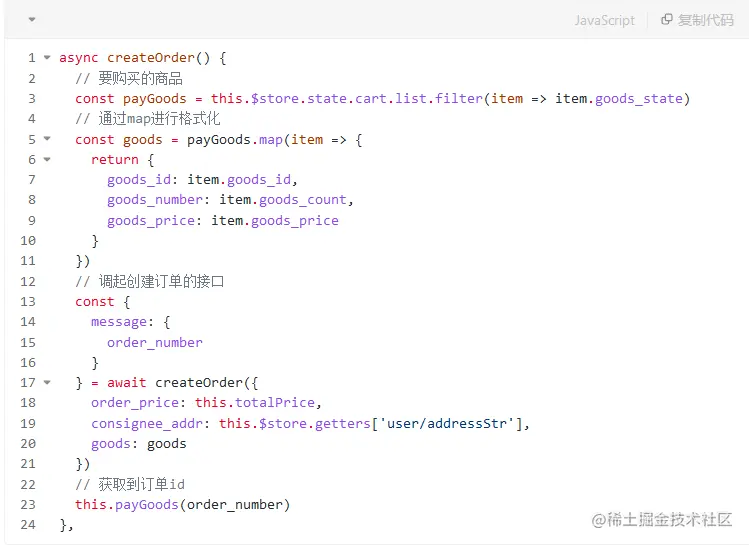Click the goods_price key on line 9

pos(151,221)
